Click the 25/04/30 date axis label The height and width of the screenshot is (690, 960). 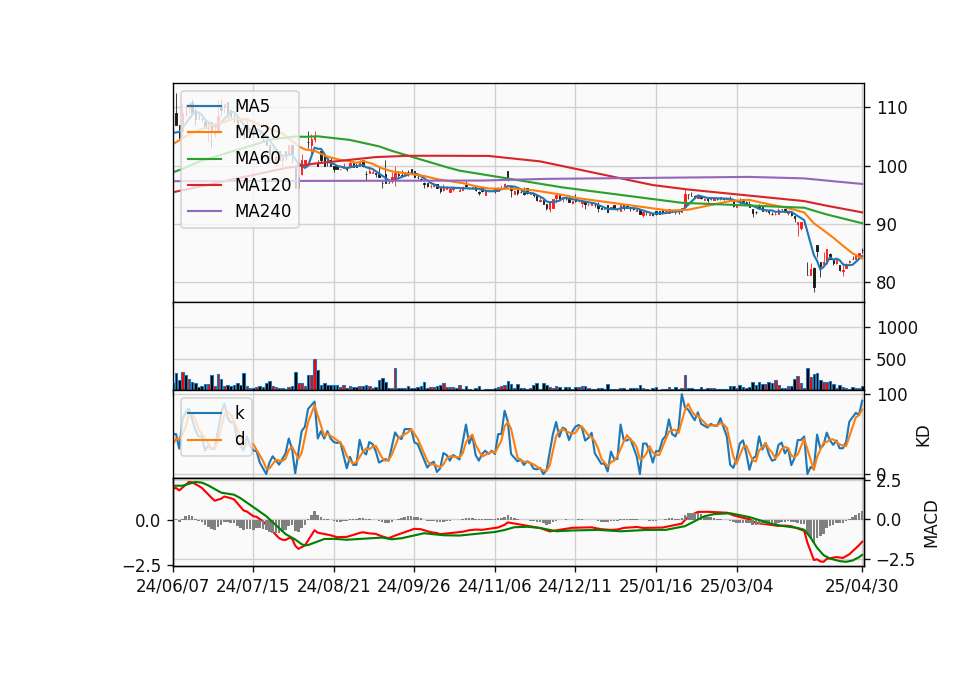pos(862,586)
